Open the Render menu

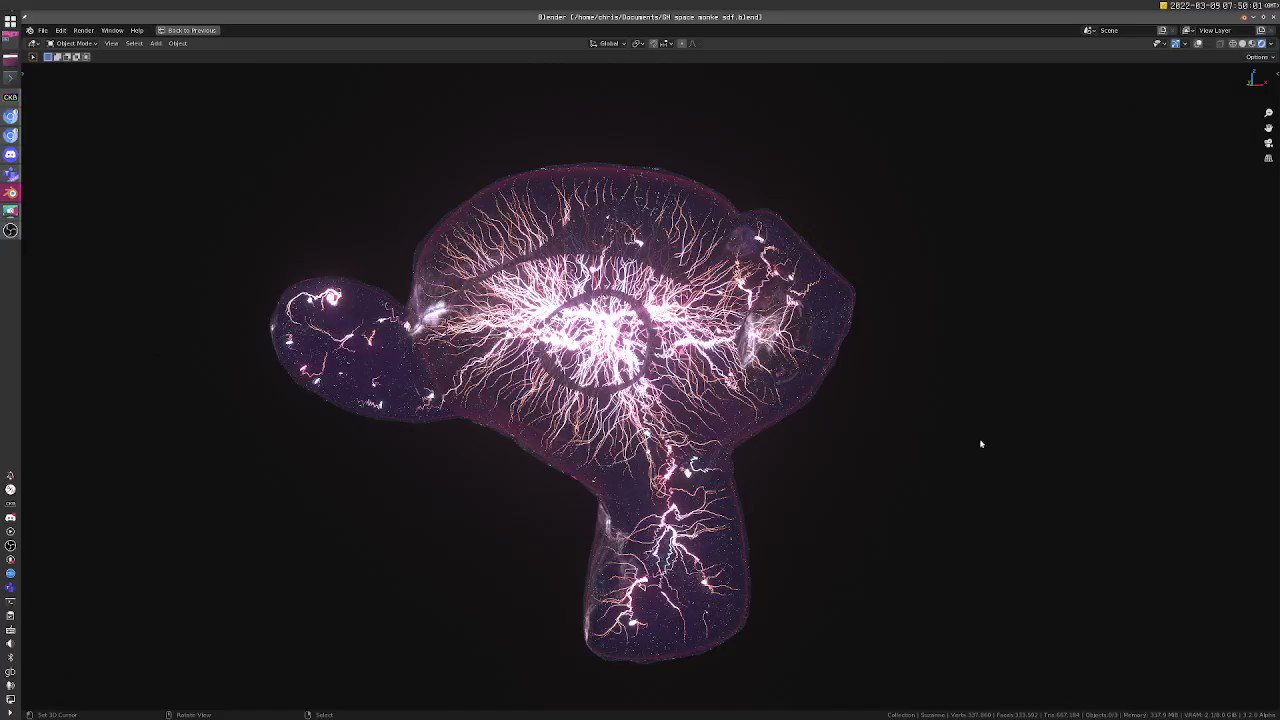[83, 30]
